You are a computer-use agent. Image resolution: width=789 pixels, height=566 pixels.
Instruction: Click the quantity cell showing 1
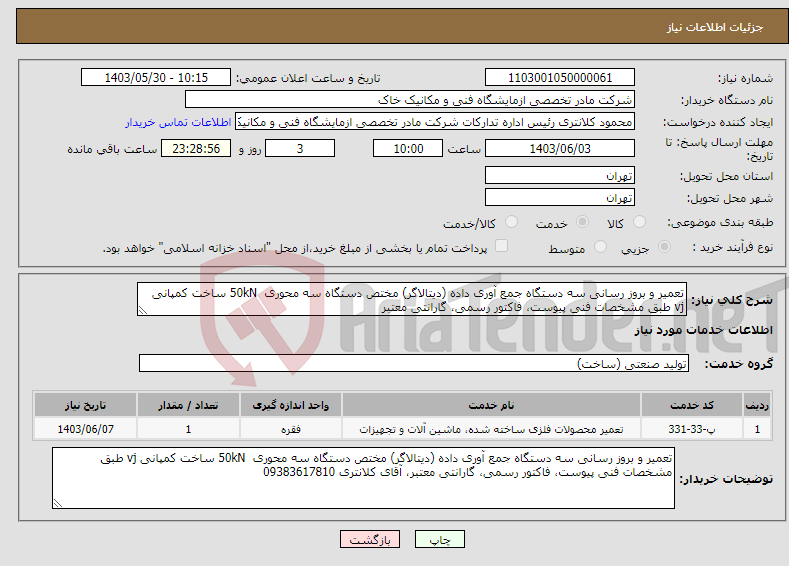click(x=188, y=429)
